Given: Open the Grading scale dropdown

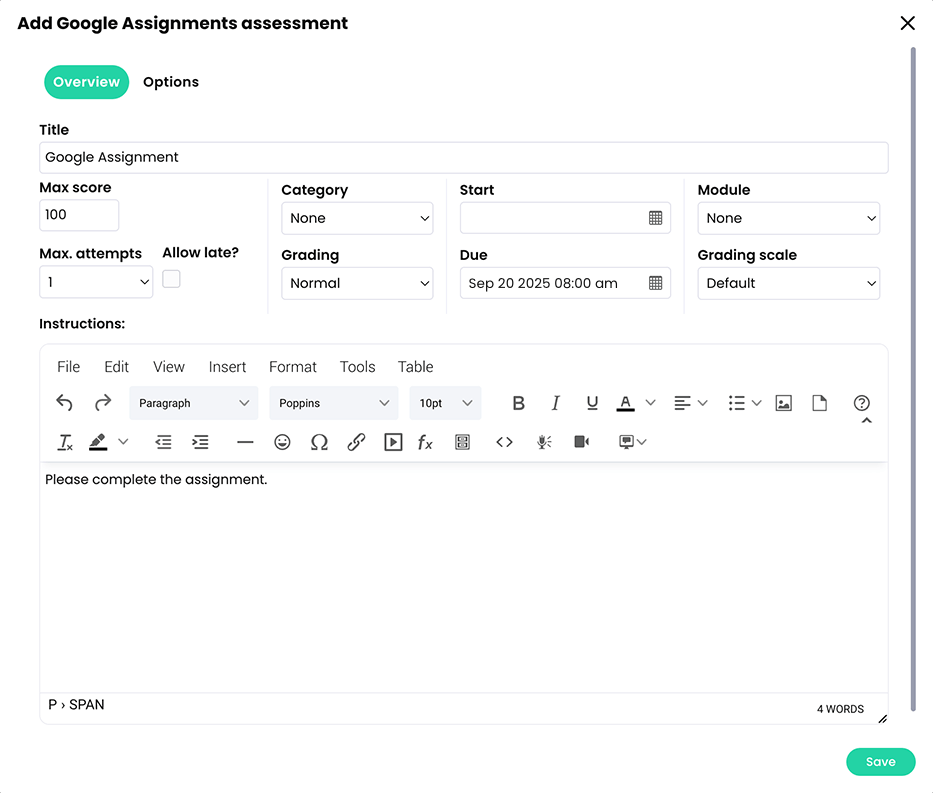Looking at the screenshot, I should pos(788,283).
